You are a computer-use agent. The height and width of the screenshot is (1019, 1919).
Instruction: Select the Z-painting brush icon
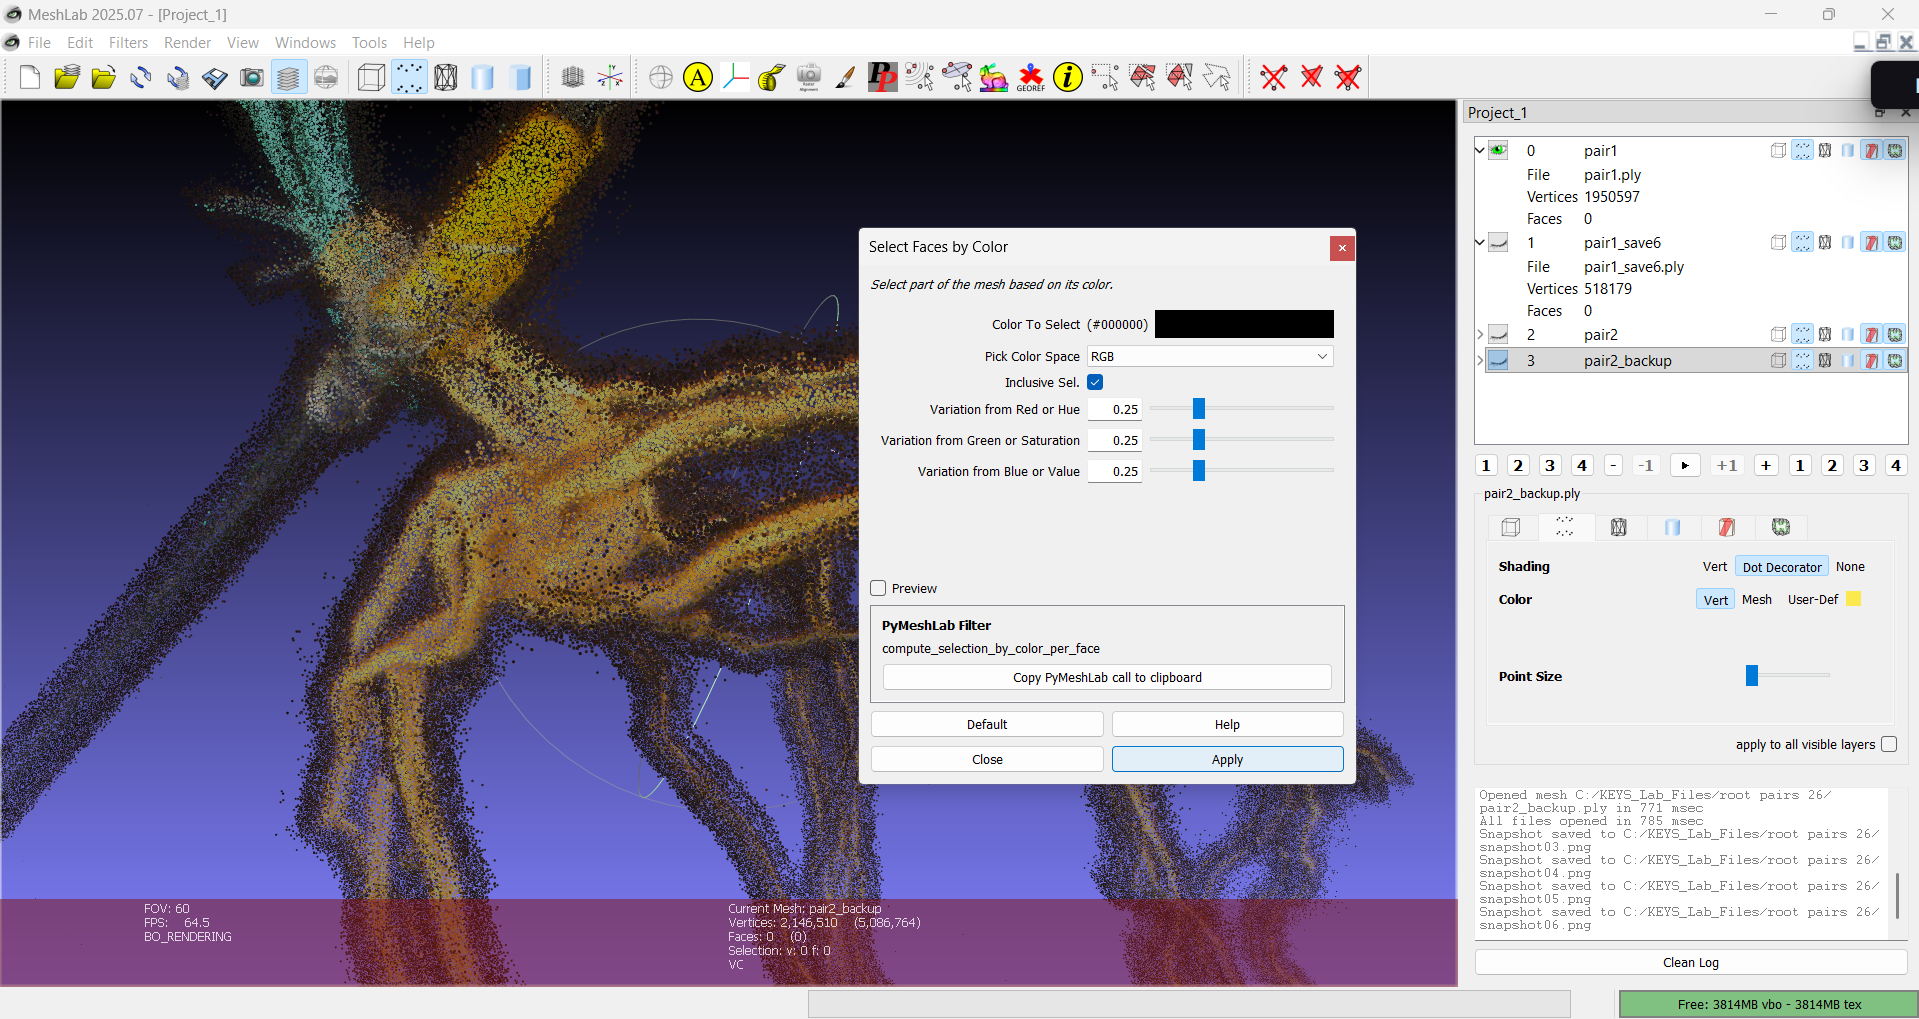845,77
